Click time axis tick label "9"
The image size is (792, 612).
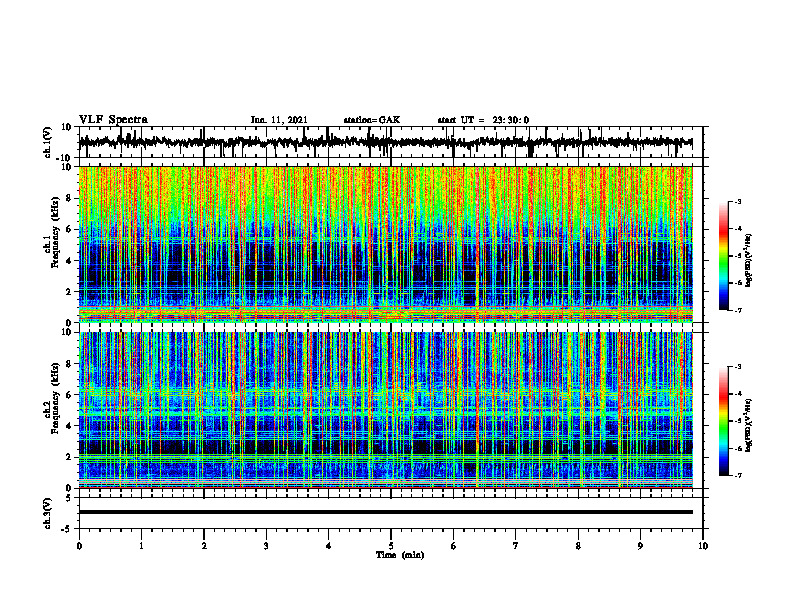(640, 545)
